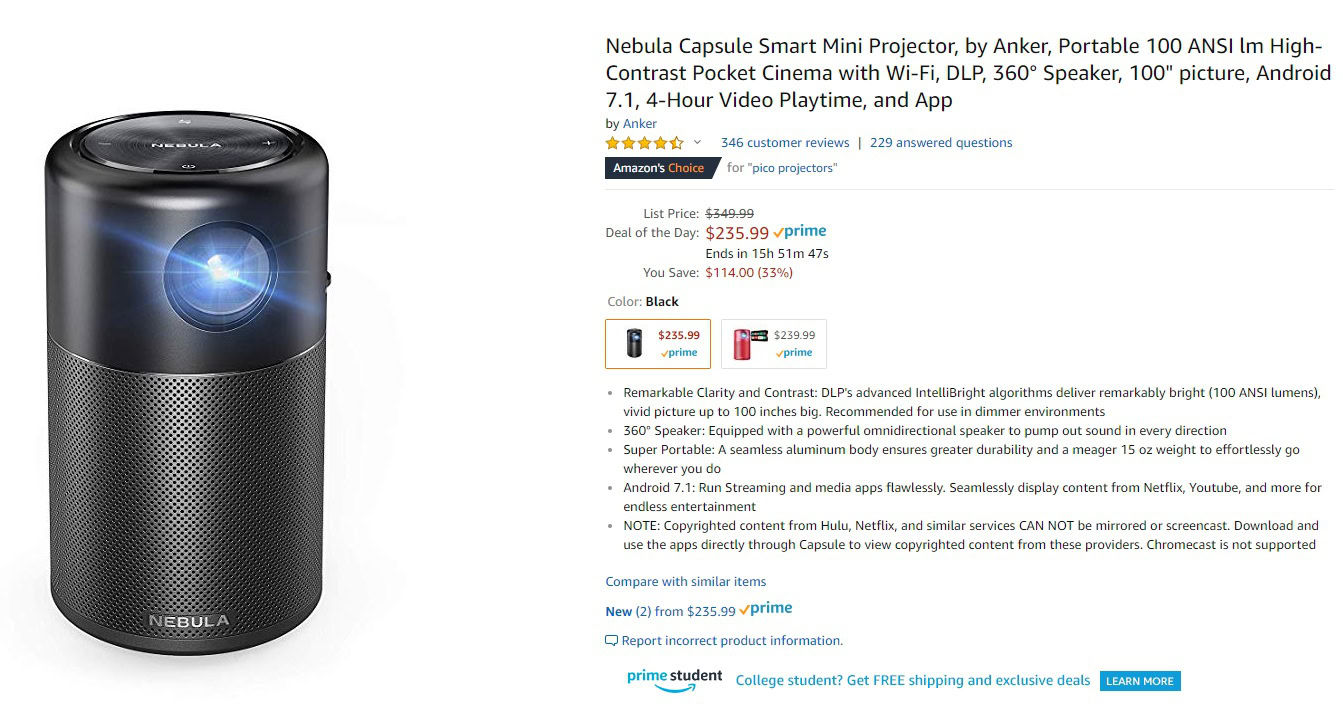Open the 346 customer reviews link
Screen dimensions: 1343x723
click(x=784, y=143)
